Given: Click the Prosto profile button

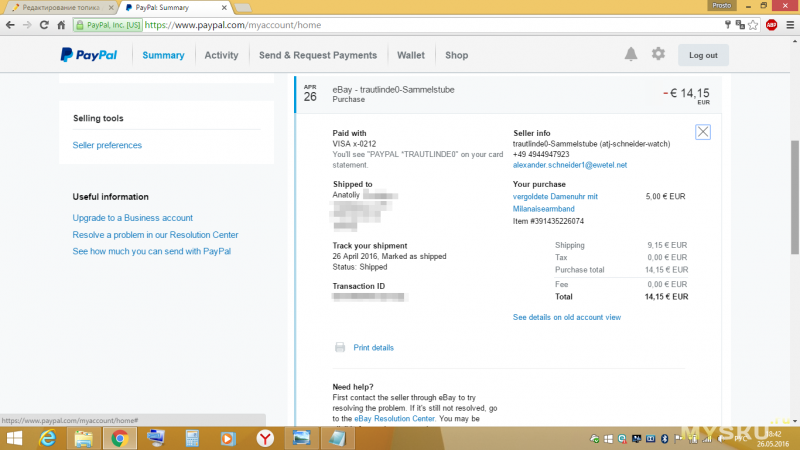Looking at the screenshot, I should tap(721, 5).
